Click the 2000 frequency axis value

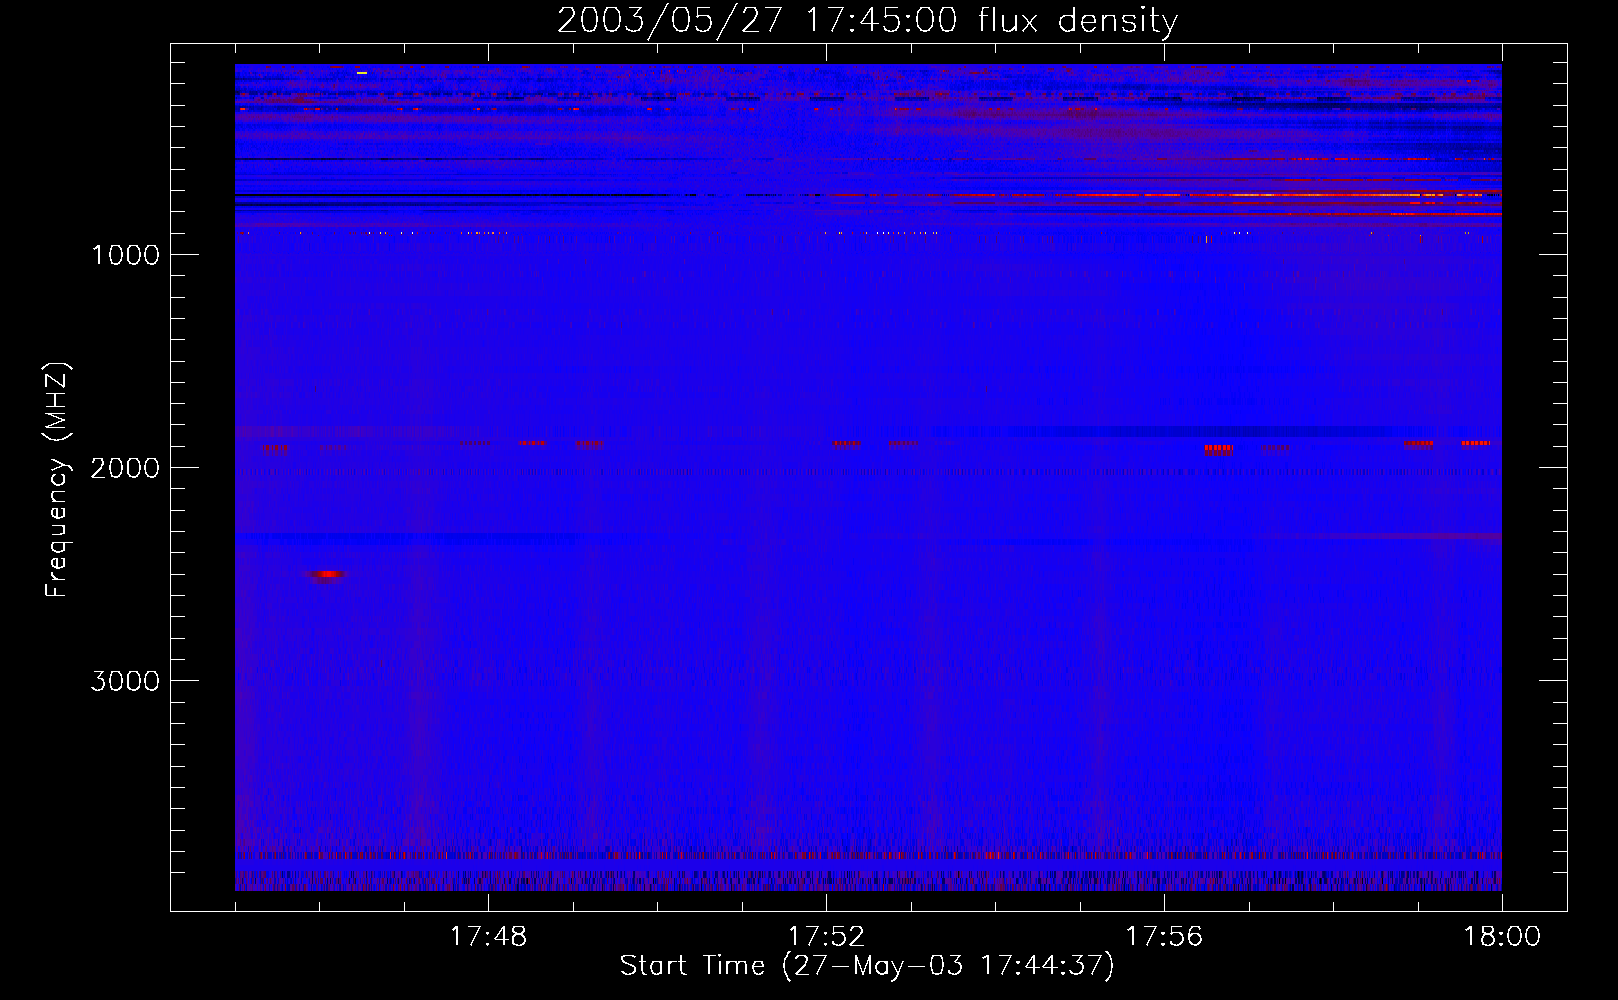125,468
